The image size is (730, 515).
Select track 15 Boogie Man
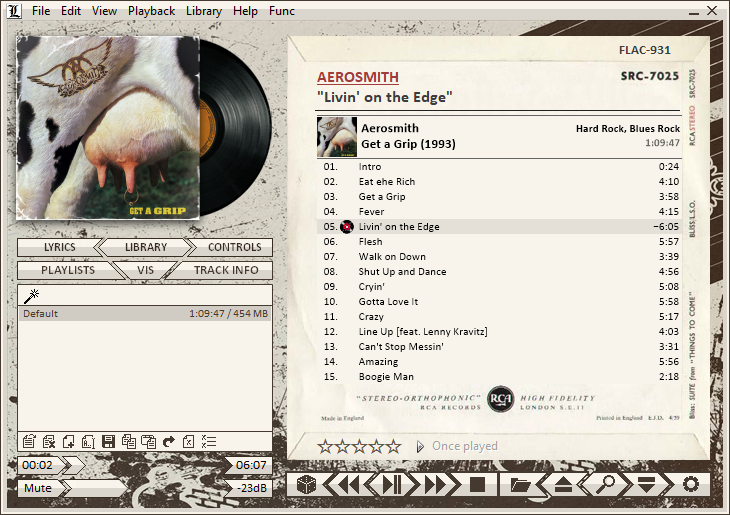point(501,376)
